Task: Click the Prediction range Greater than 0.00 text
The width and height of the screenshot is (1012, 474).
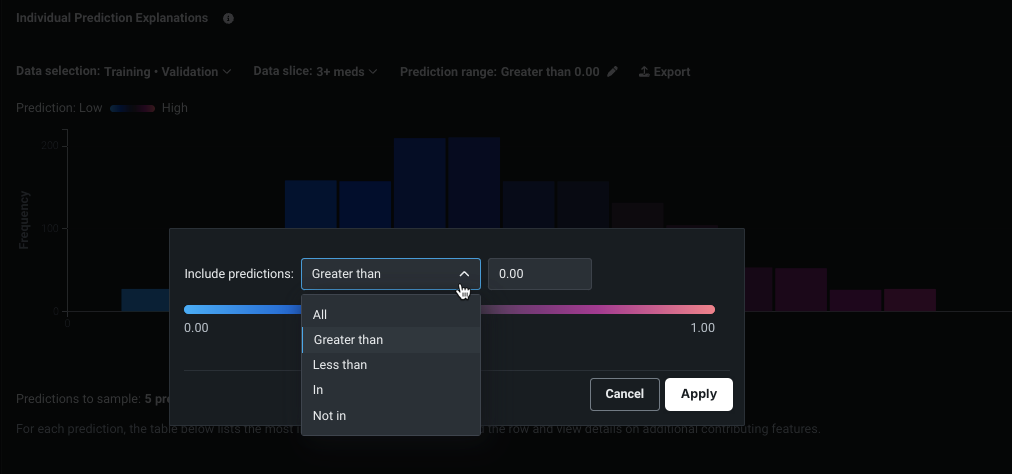Action: 500,72
